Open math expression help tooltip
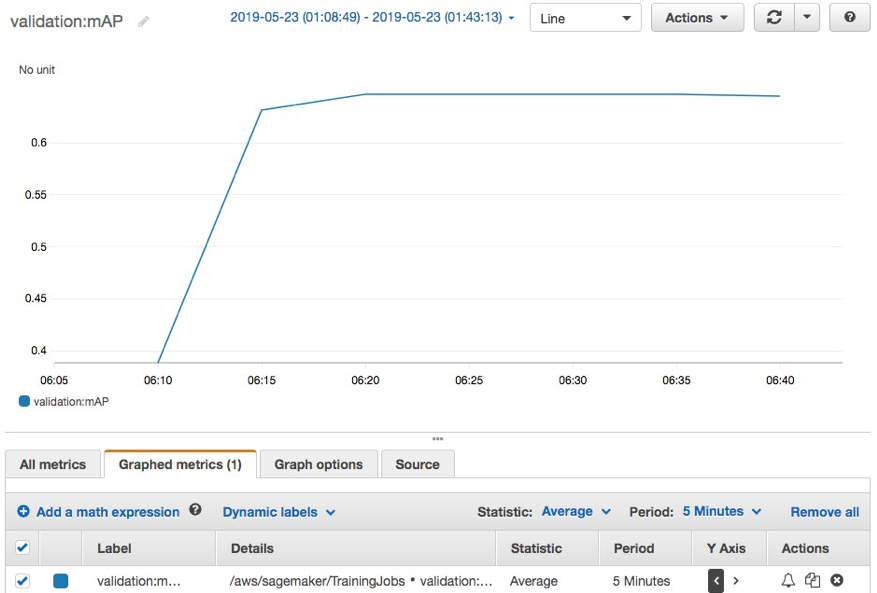The width and height of the screenshot is (877, 593). (x=195, y=510)
